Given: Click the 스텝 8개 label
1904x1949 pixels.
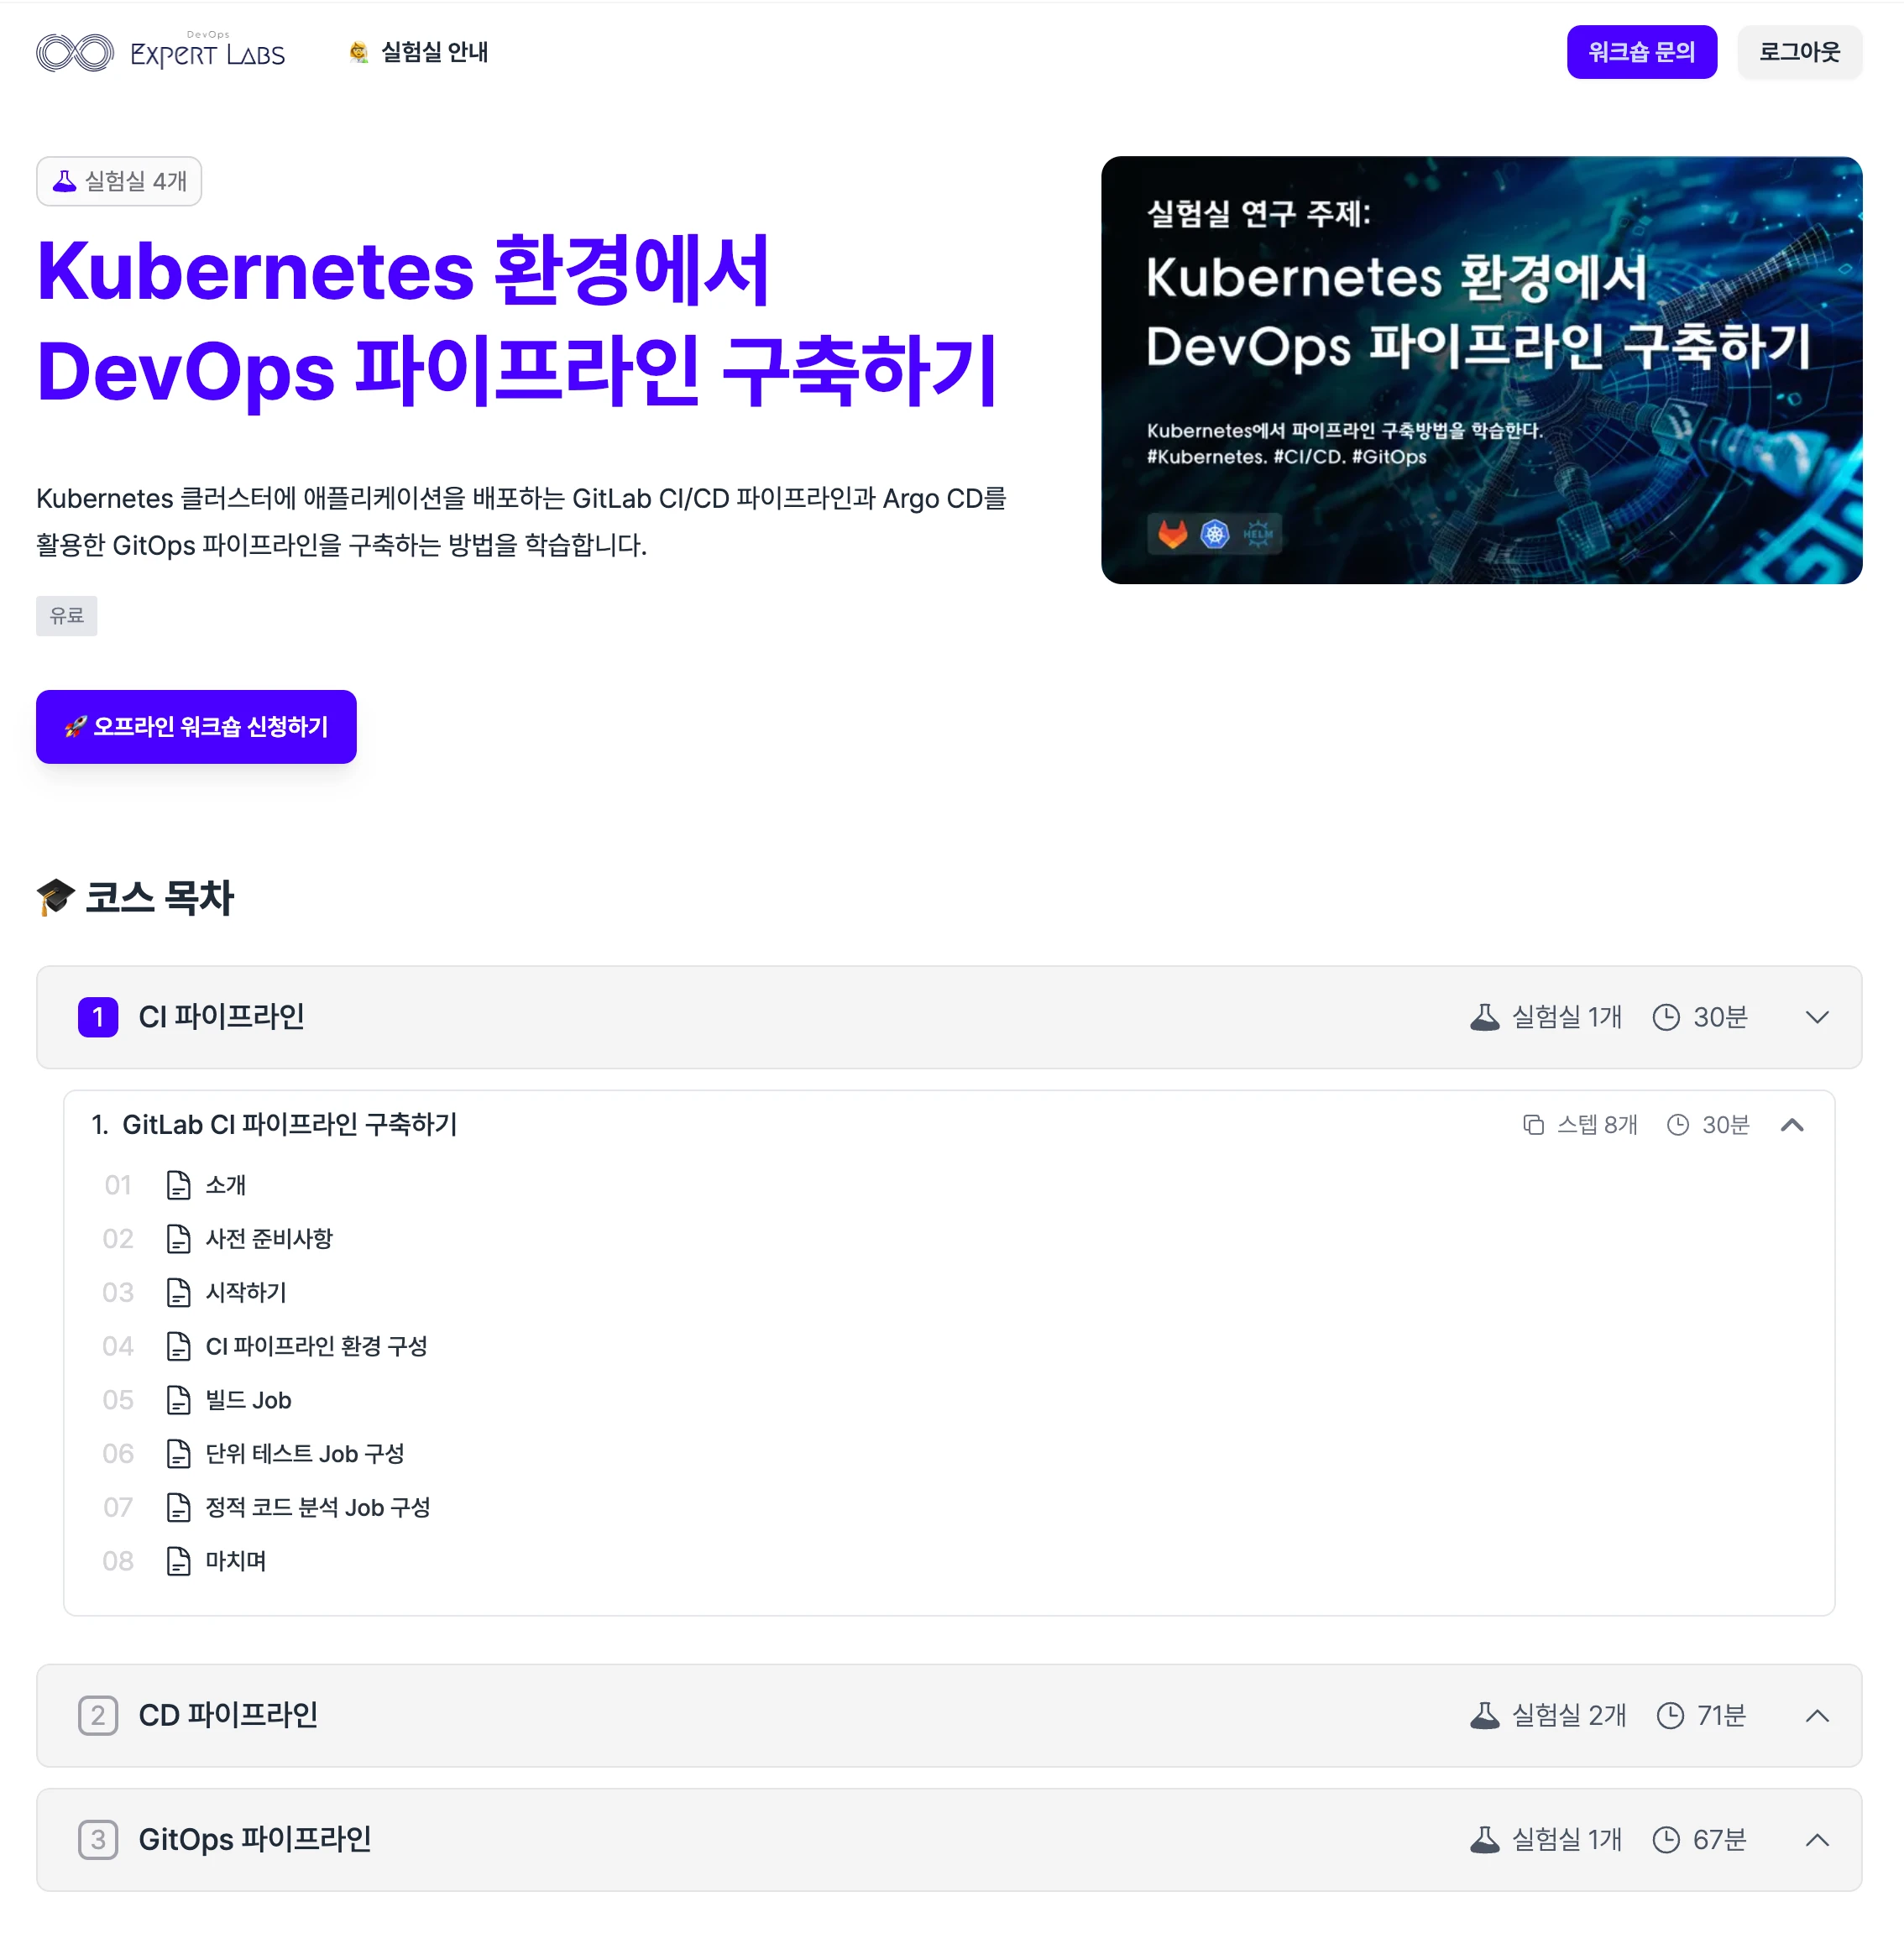Looking at the screenshot, I should click(1597, 1125).
